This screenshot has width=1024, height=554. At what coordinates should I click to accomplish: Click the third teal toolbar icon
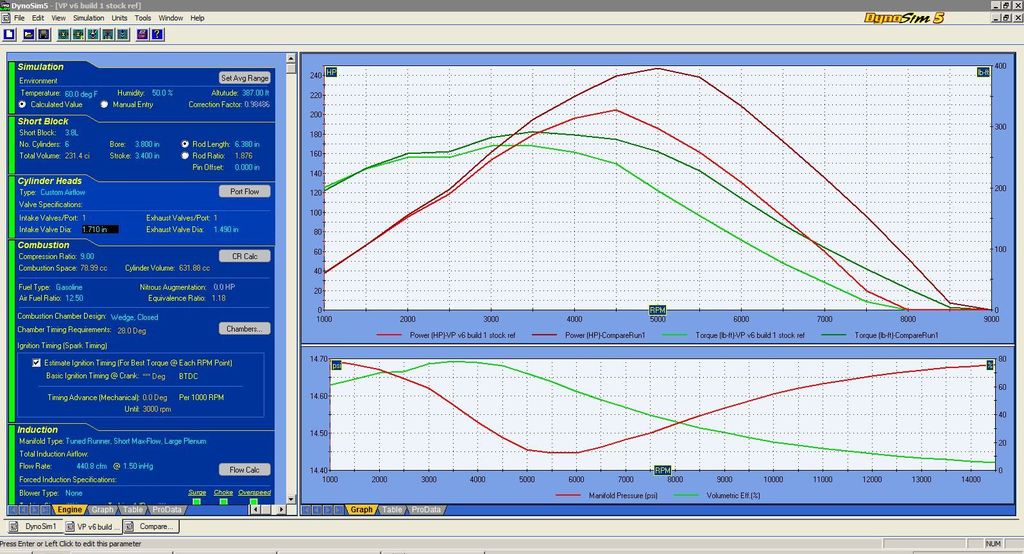click(x=93, y=34)
